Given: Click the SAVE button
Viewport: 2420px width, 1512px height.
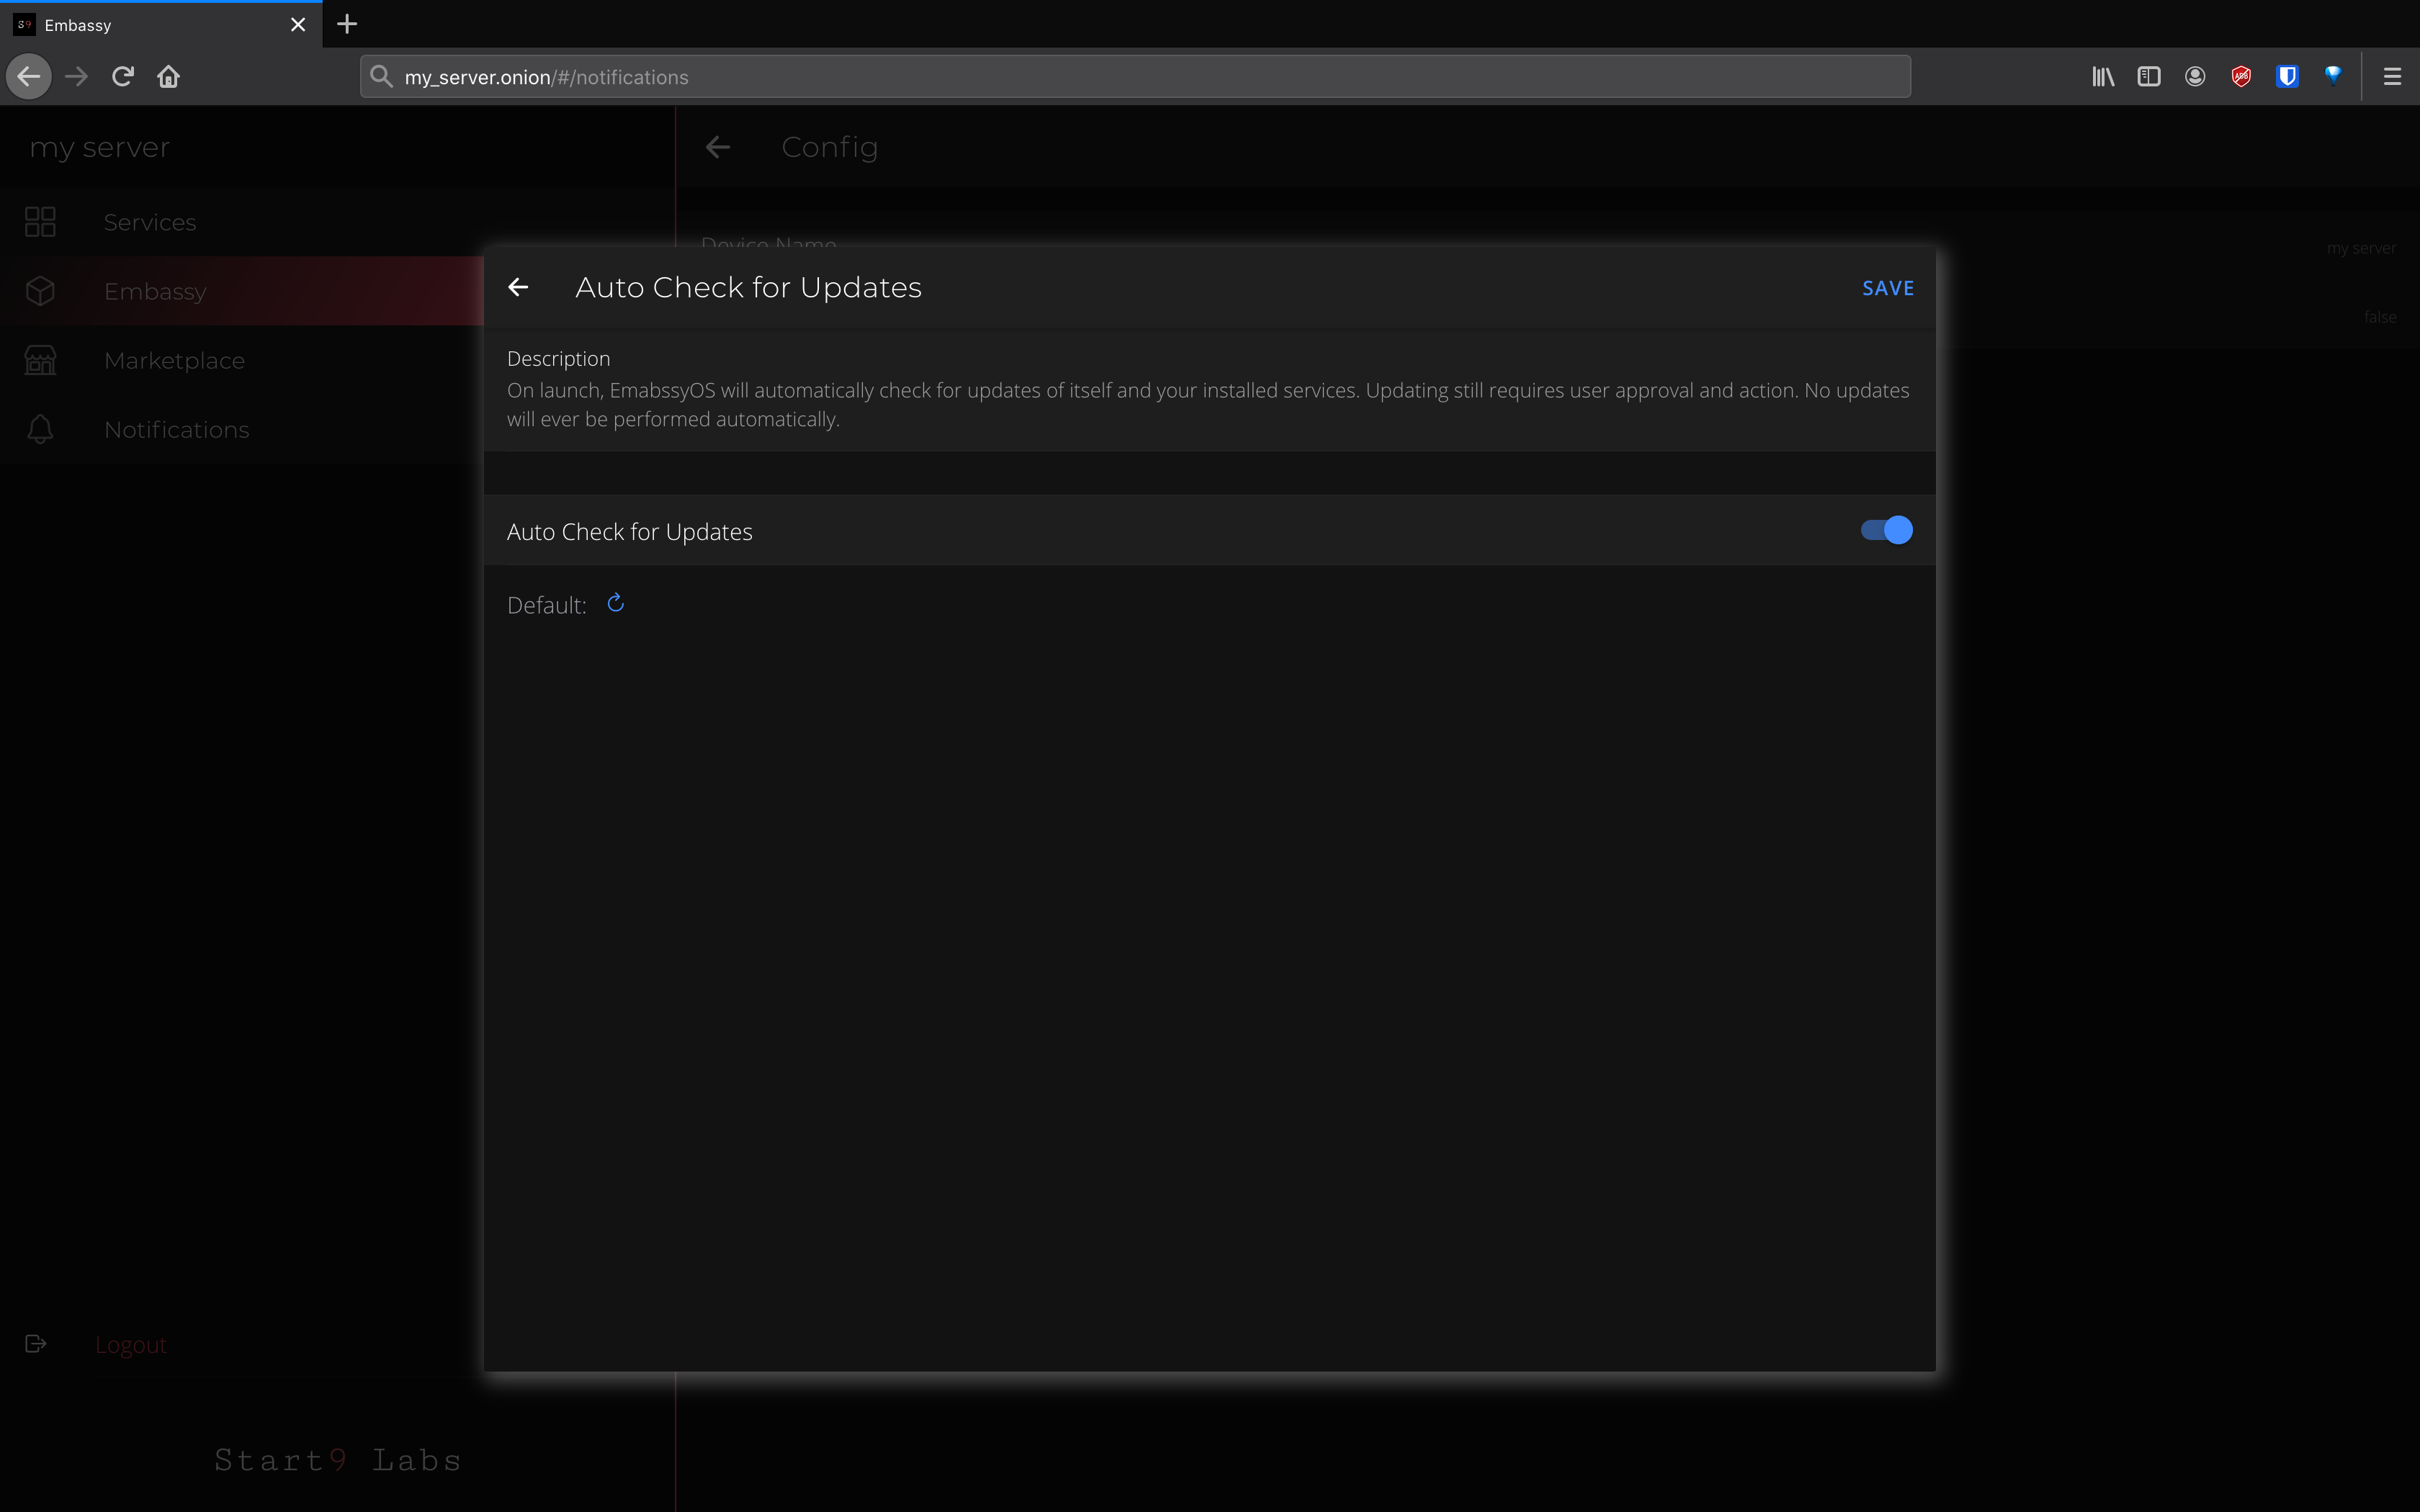Looking at the screenshot, I should (1888, 287).
